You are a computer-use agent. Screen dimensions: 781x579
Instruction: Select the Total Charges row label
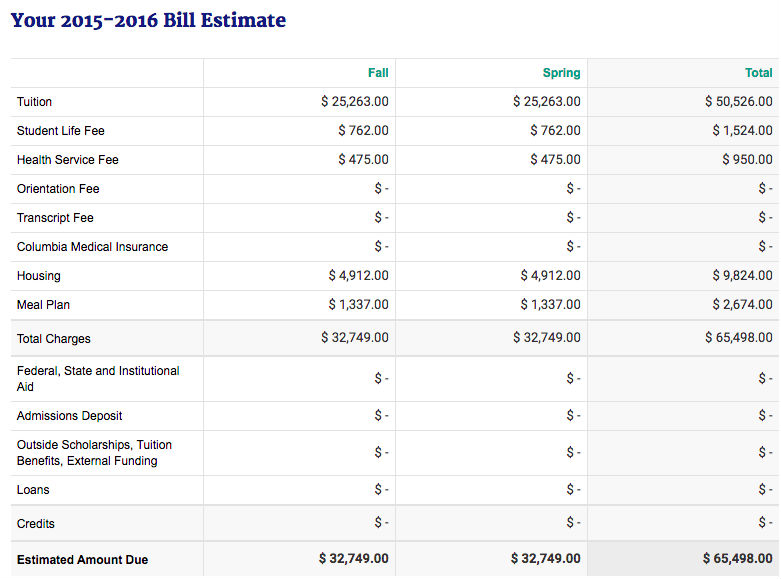click(54, 339)
